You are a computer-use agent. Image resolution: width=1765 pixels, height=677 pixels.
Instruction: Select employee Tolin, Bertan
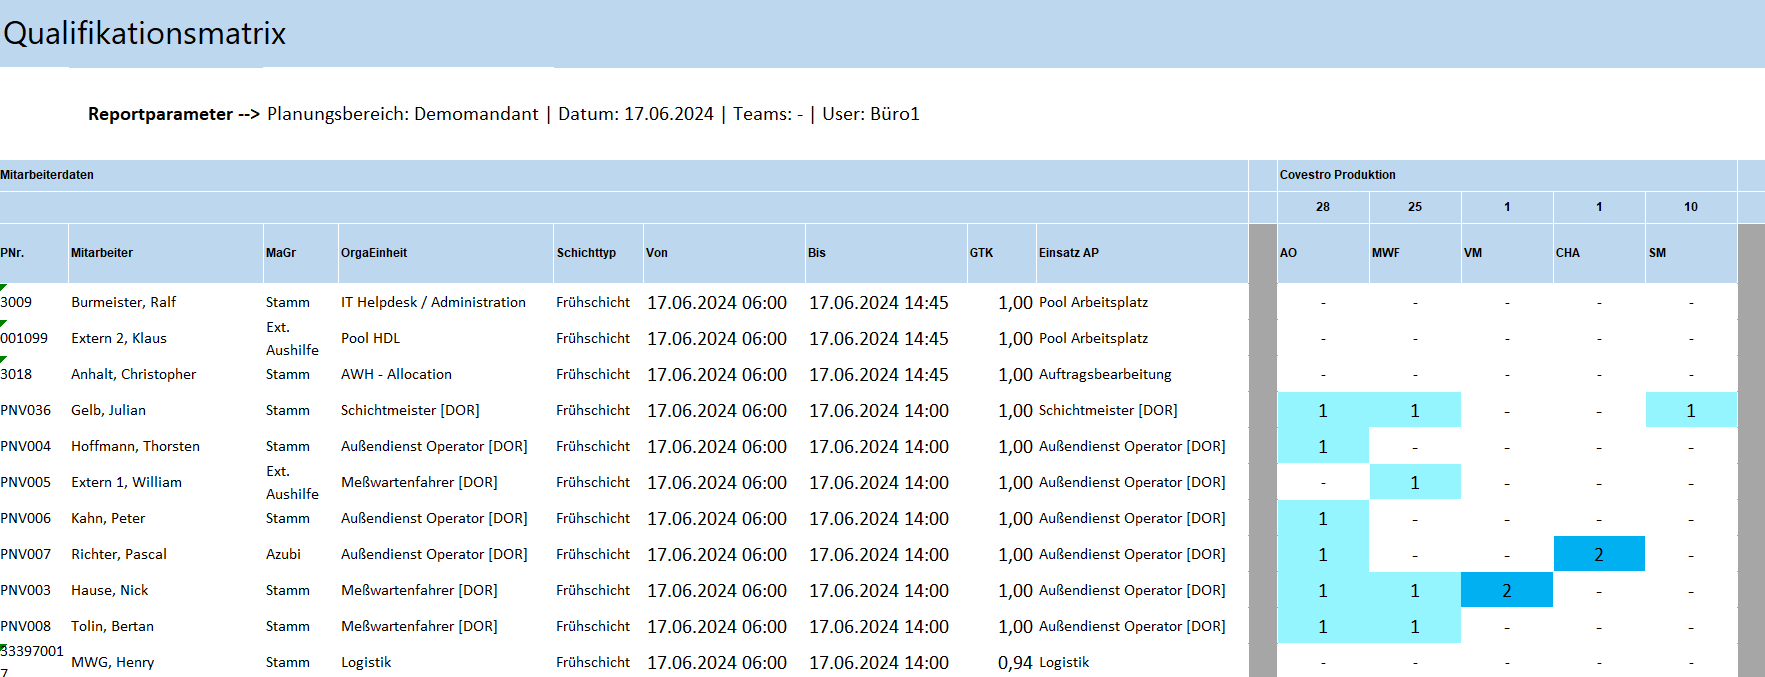point(112,626)
